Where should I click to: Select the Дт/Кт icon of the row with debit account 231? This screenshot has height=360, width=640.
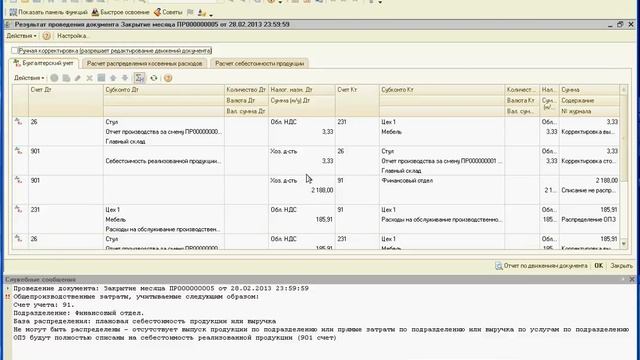pos(18,209)
